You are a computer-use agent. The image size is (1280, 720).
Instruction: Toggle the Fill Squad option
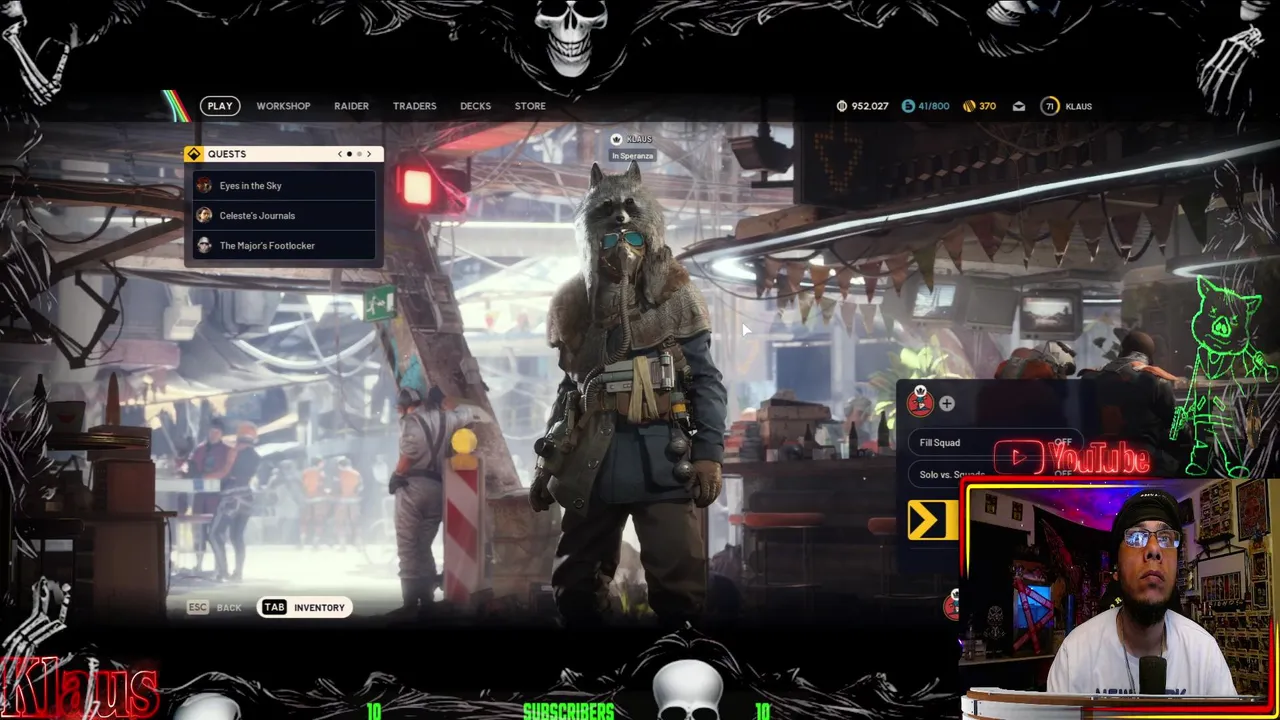[994, 443]
